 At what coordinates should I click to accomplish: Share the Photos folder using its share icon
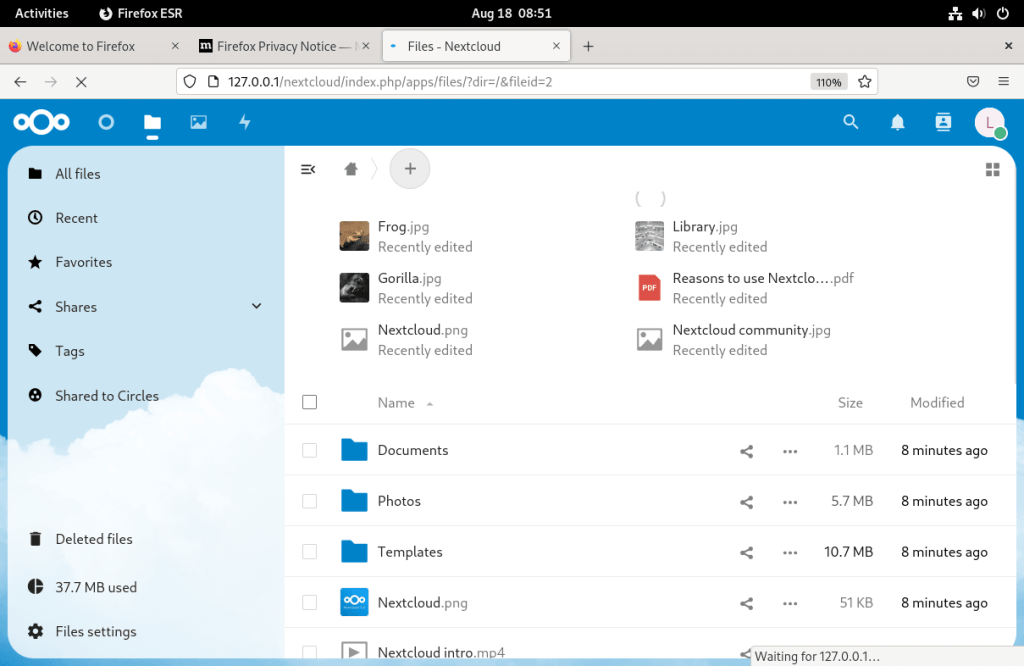pyautogui.click(x=746, y=501)
